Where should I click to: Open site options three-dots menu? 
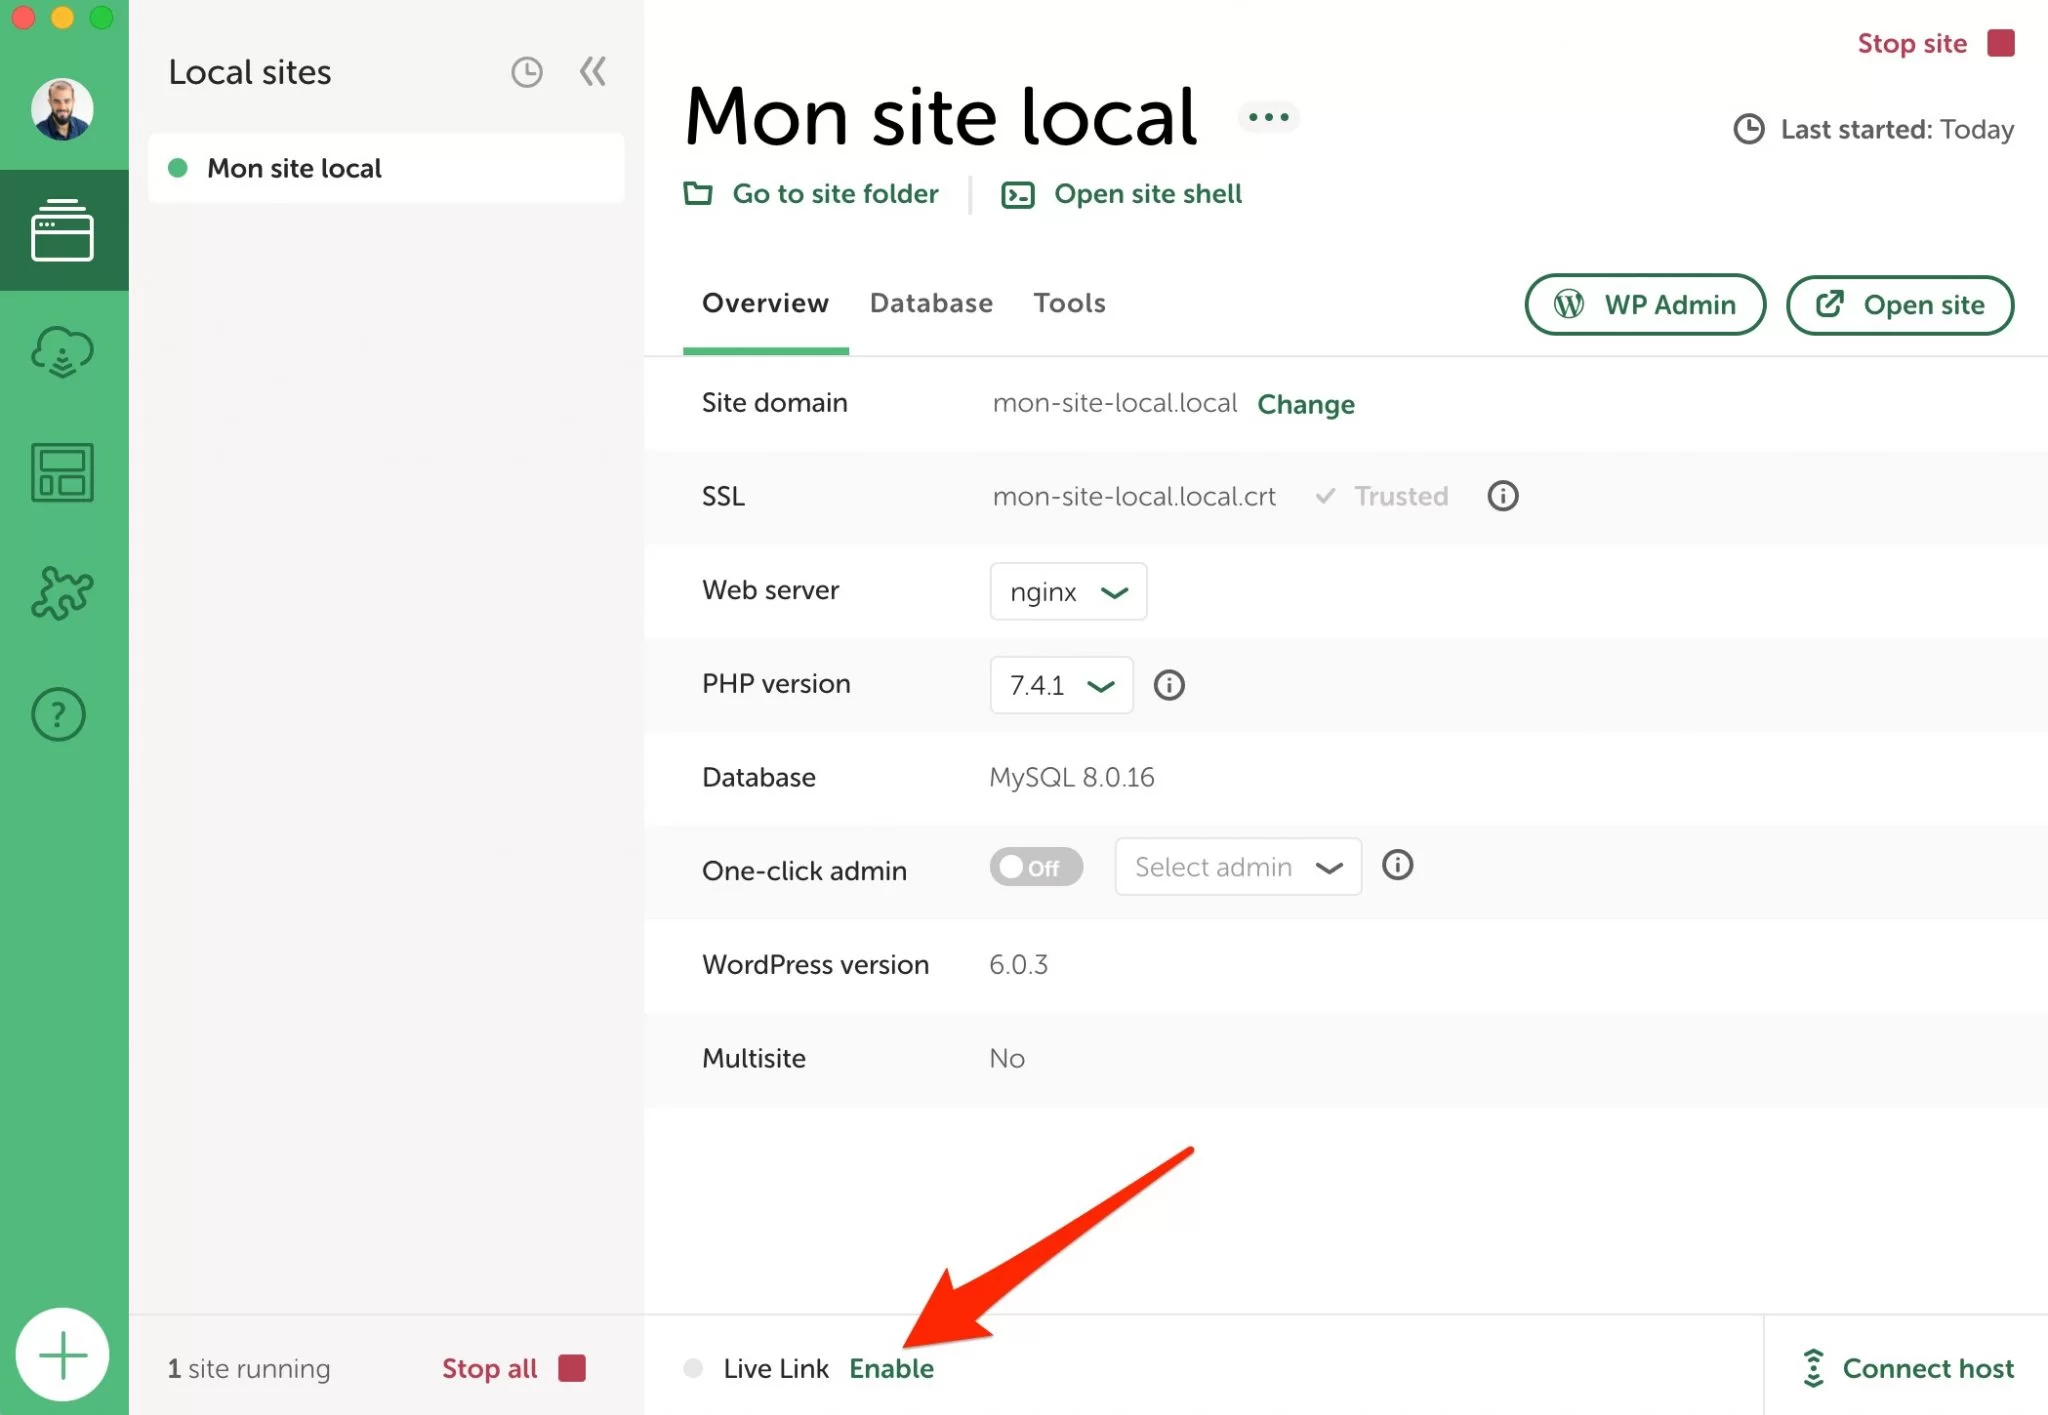tap(1269, 117)
